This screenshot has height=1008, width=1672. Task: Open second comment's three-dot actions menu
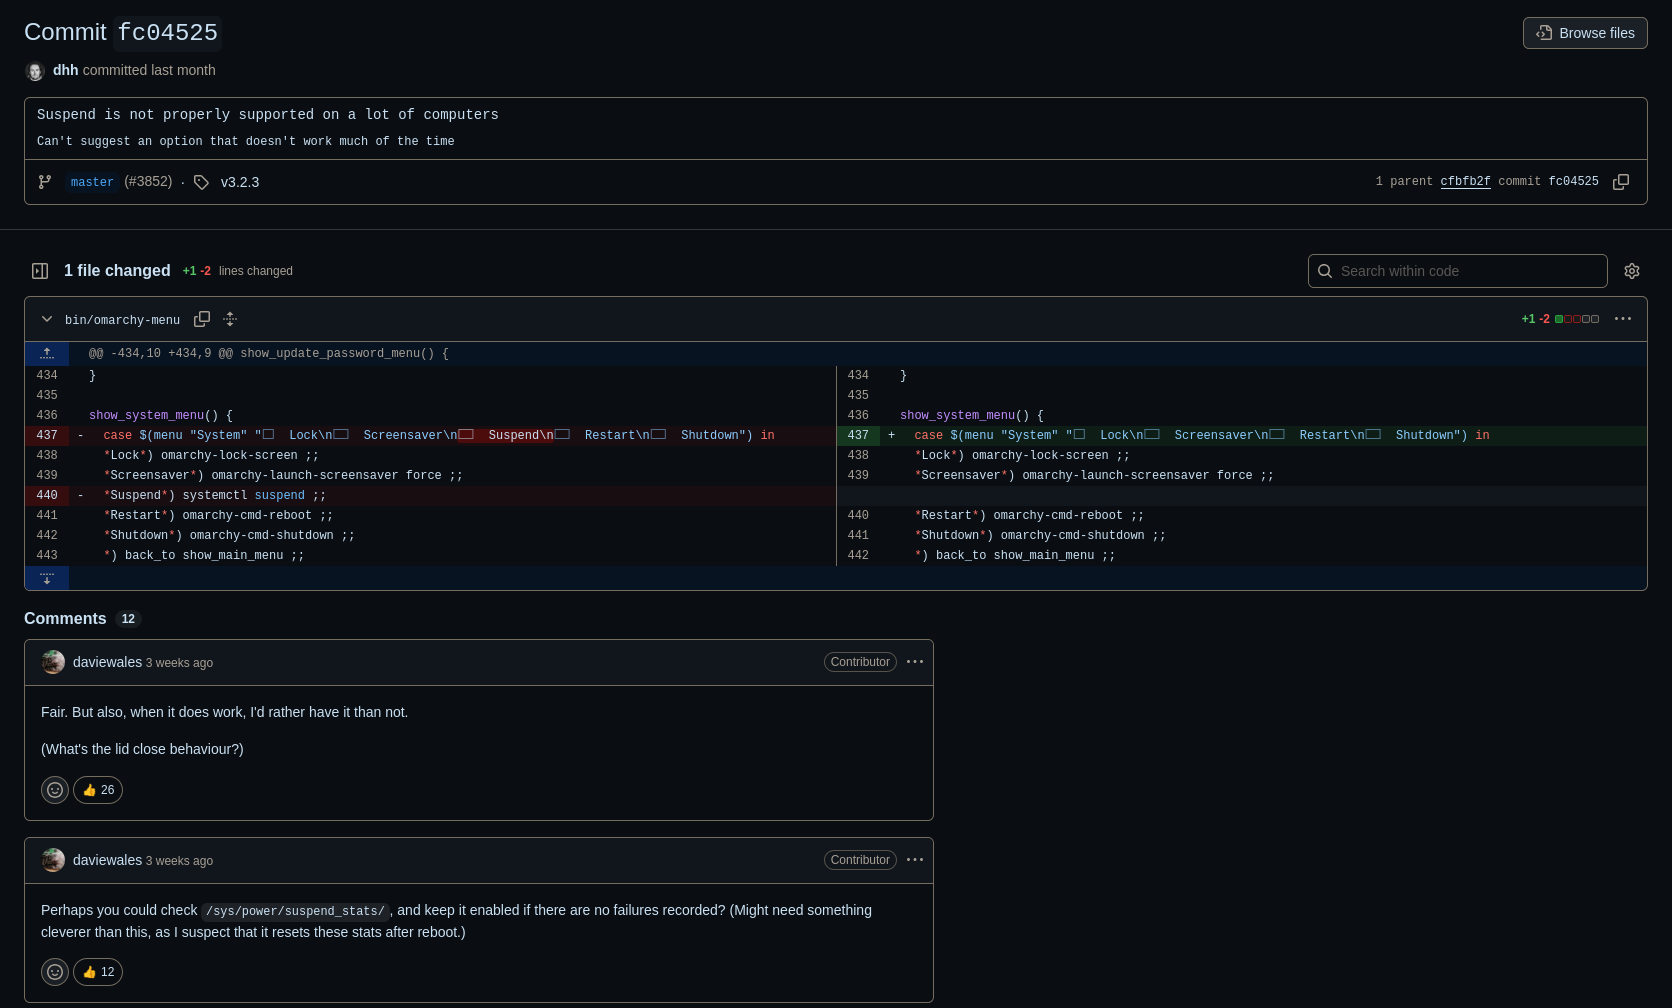pyautogui.click(x=915, y=860)
